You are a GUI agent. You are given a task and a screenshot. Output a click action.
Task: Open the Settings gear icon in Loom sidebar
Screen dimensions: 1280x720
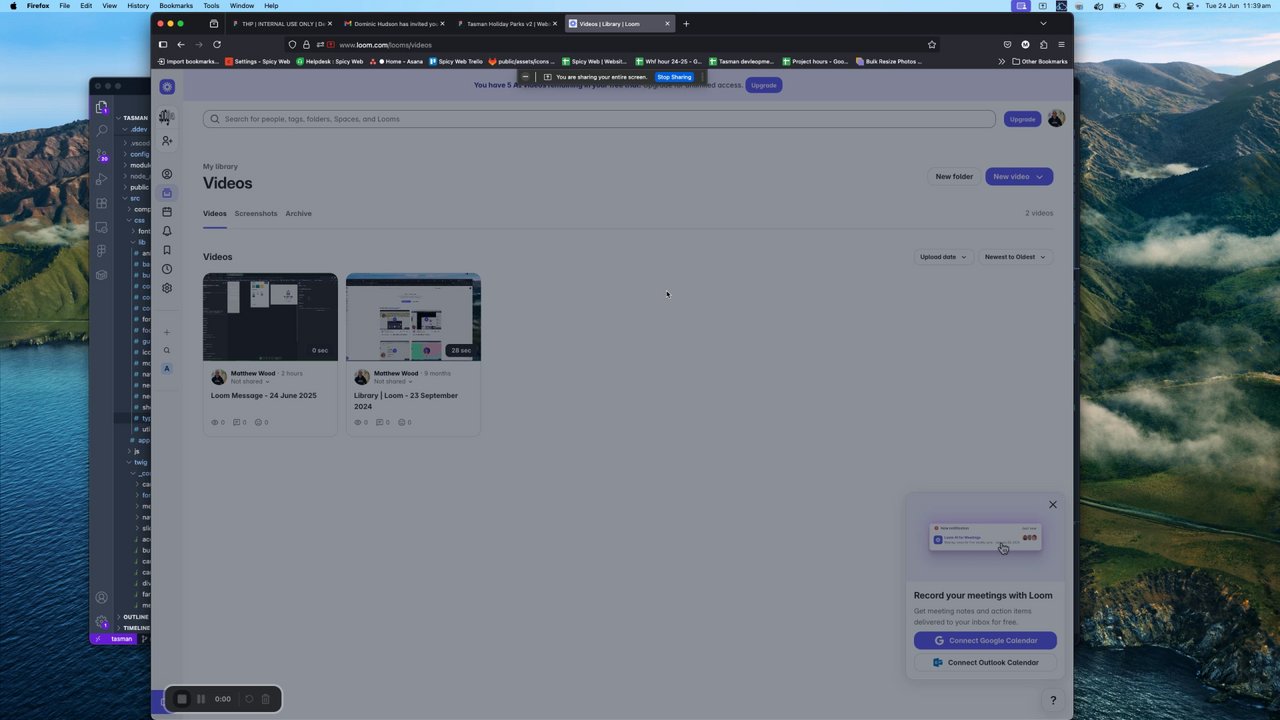(167, 288)
